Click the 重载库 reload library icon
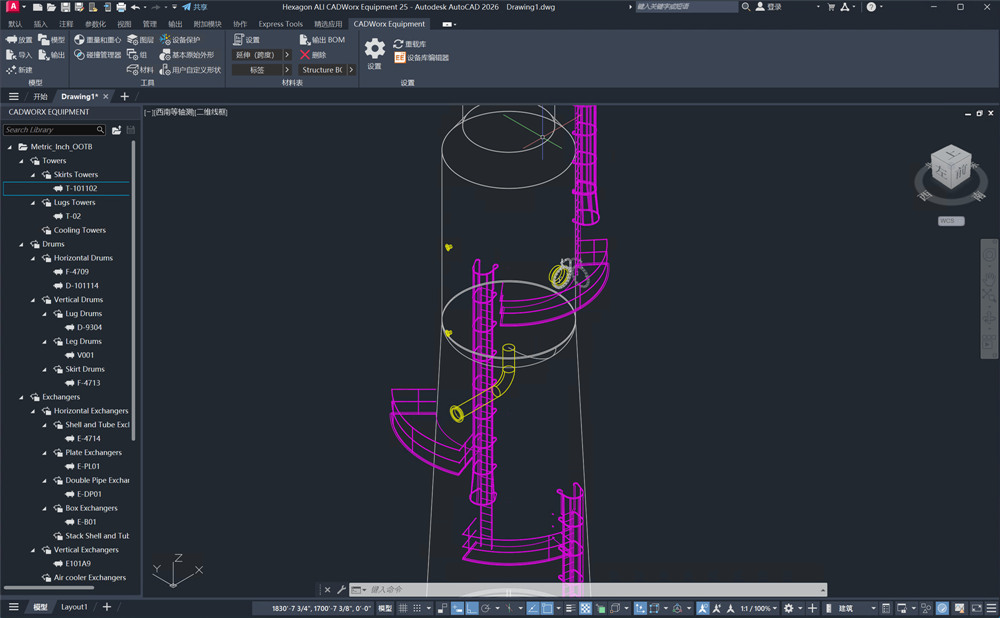 399,44
